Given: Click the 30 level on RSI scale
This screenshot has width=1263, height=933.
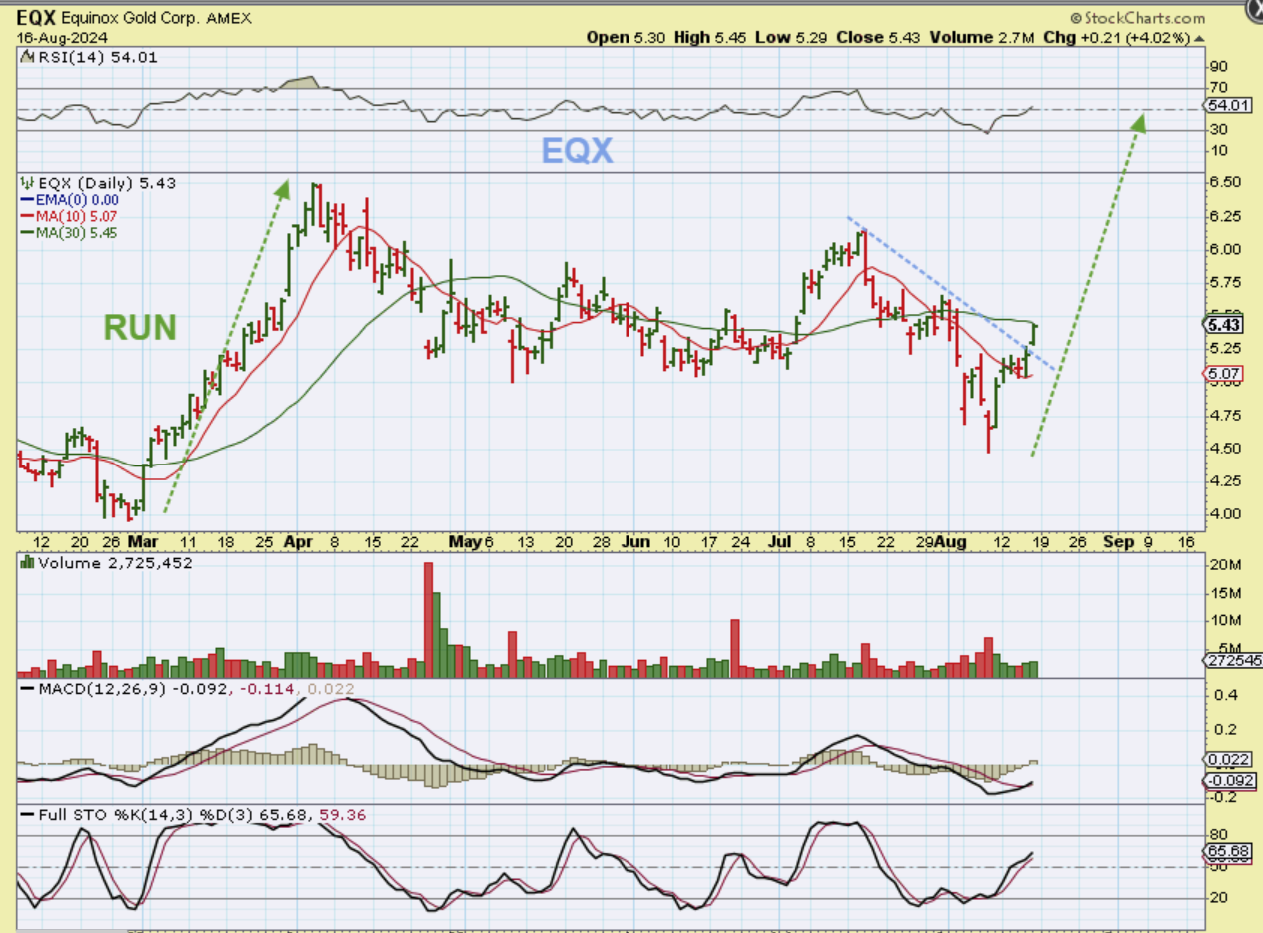Looking at the screenshot, I should click(x=1220, y=129).
